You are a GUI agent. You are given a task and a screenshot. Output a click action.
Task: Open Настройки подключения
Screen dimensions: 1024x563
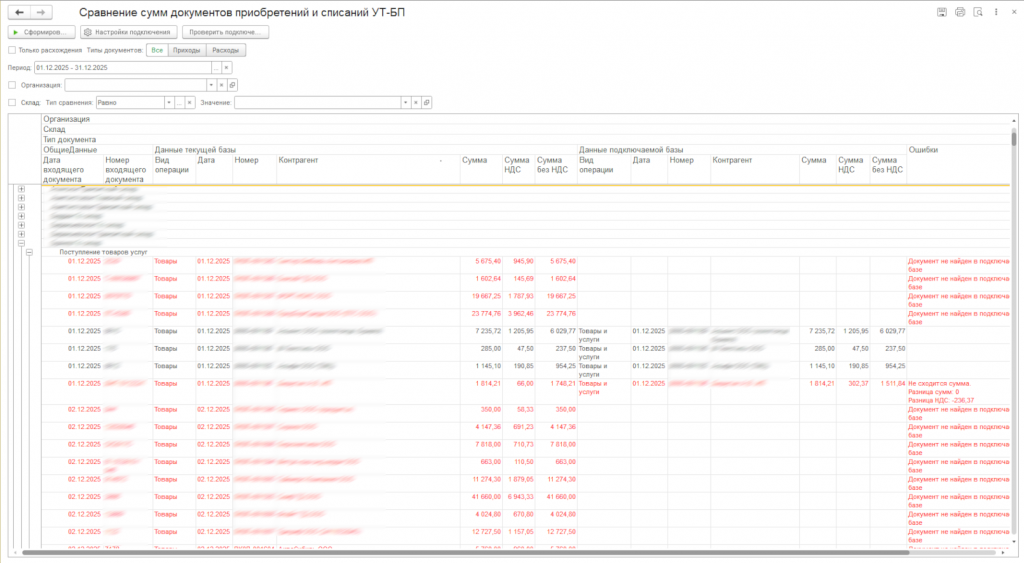pyautogui.click(x=129, y=32)
